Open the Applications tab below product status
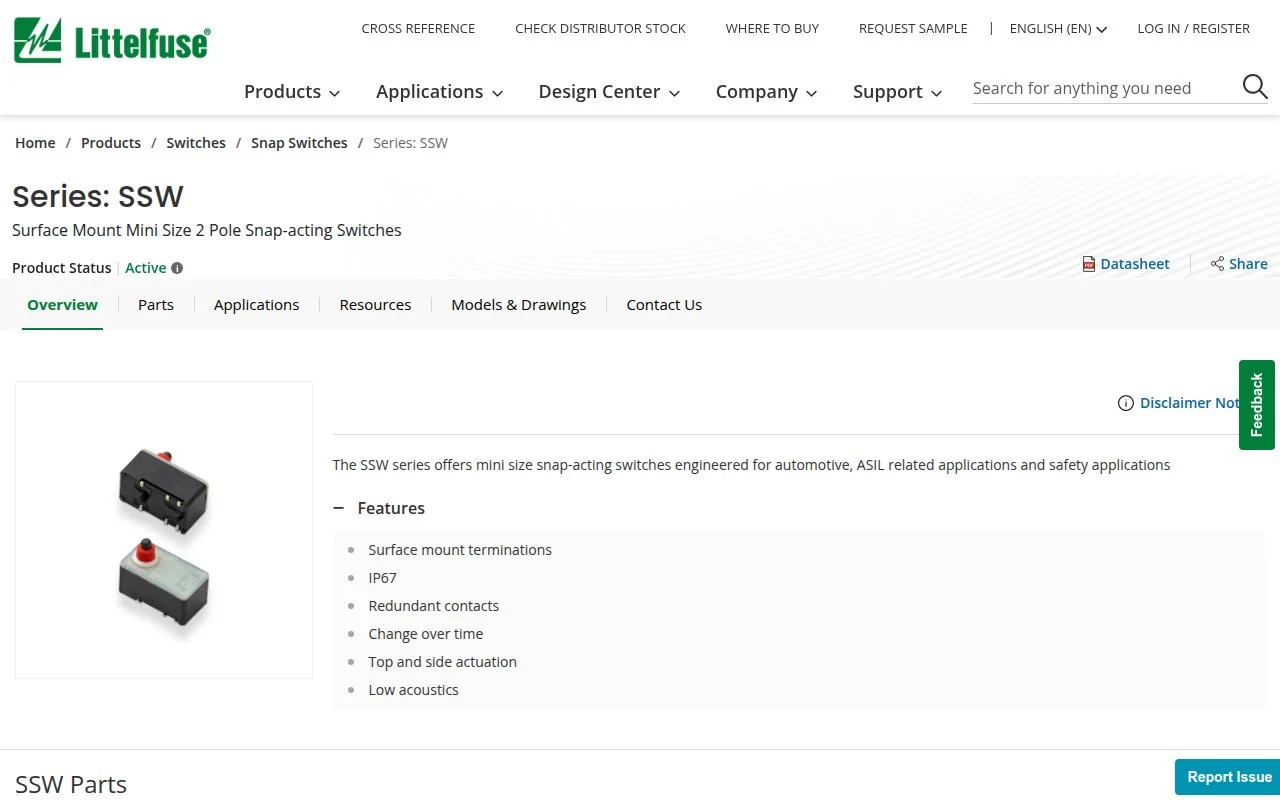The height and width of the screenshot is (800, 1280). coord(256,304)
